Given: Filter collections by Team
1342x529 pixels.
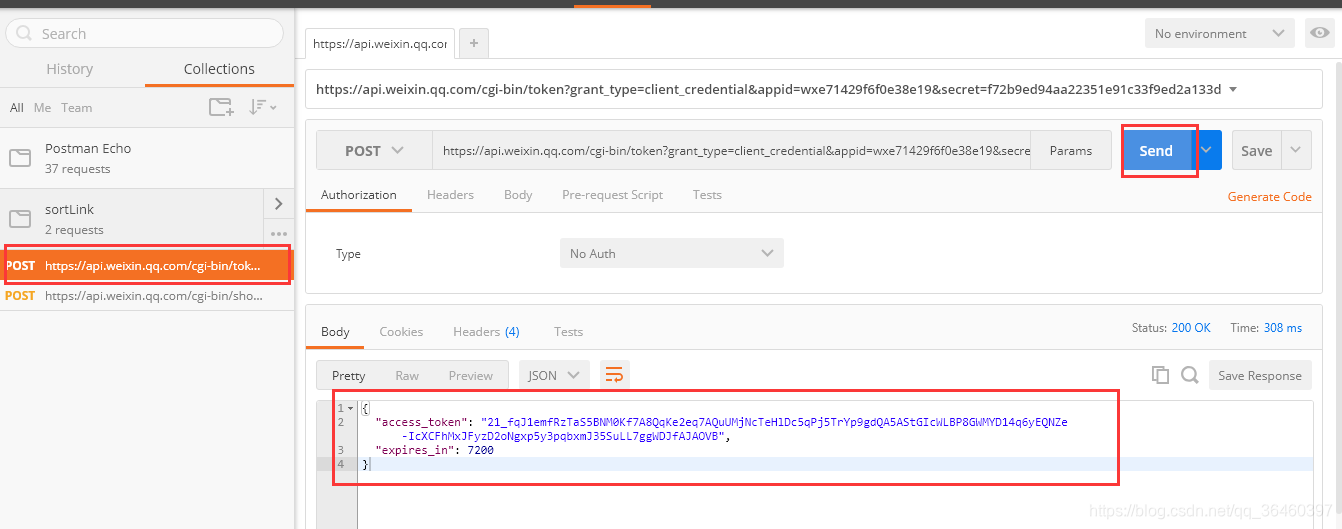Looking at the screenshot, I should pos(76,107).
